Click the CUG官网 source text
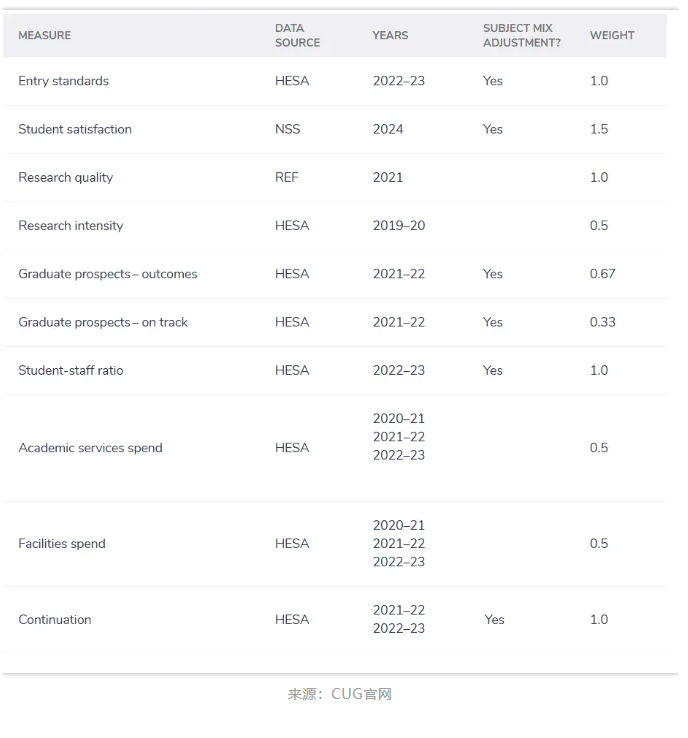The width and height of the screenshot is (688, 738). 361,694
